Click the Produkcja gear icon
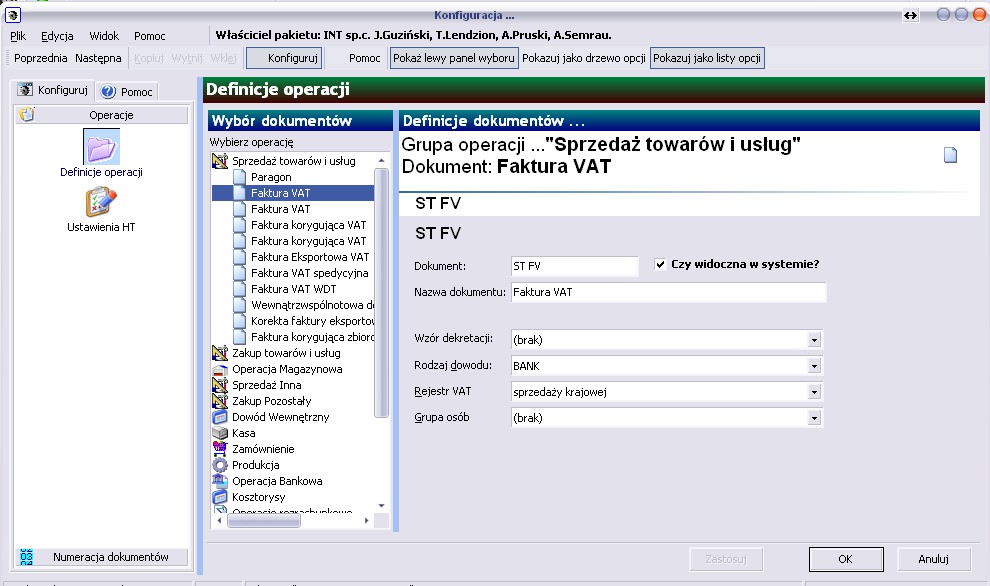This screenshot has height=586, width=990. (x=220, y=465)
